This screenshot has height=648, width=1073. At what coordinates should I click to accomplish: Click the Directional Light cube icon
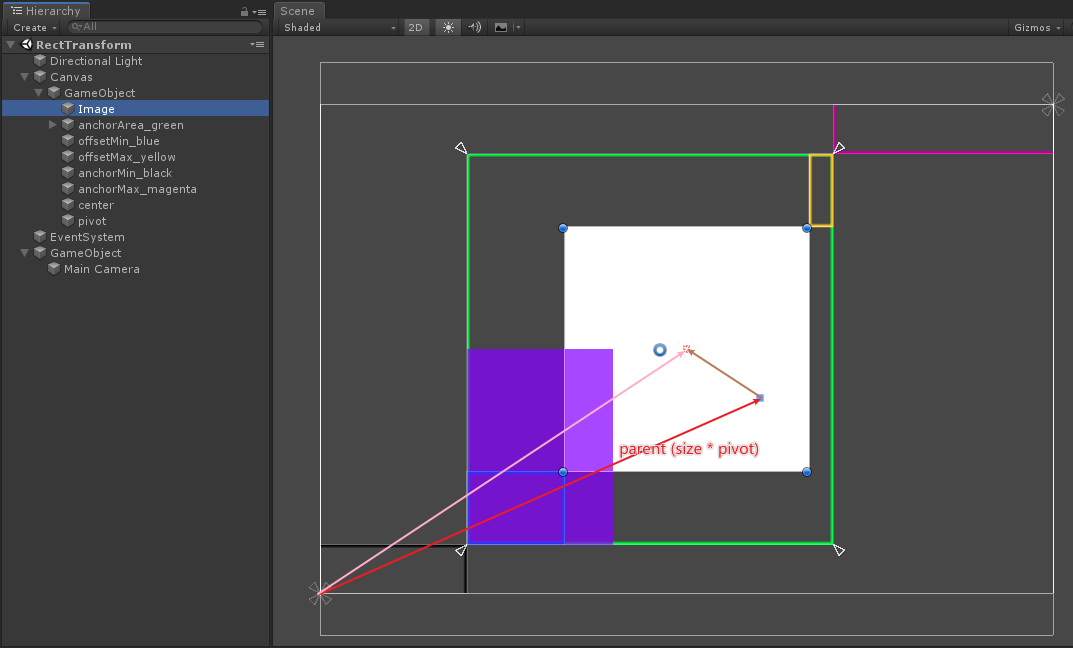point(40,60)
